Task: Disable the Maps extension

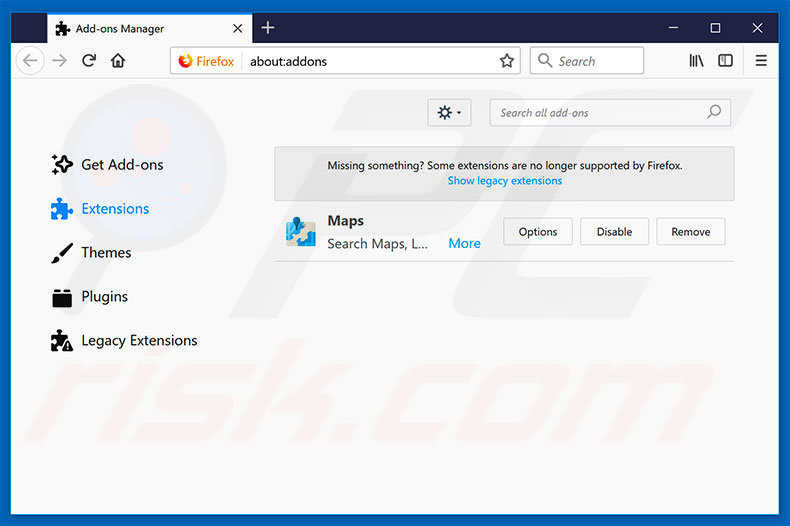Action: pos(614,232)
